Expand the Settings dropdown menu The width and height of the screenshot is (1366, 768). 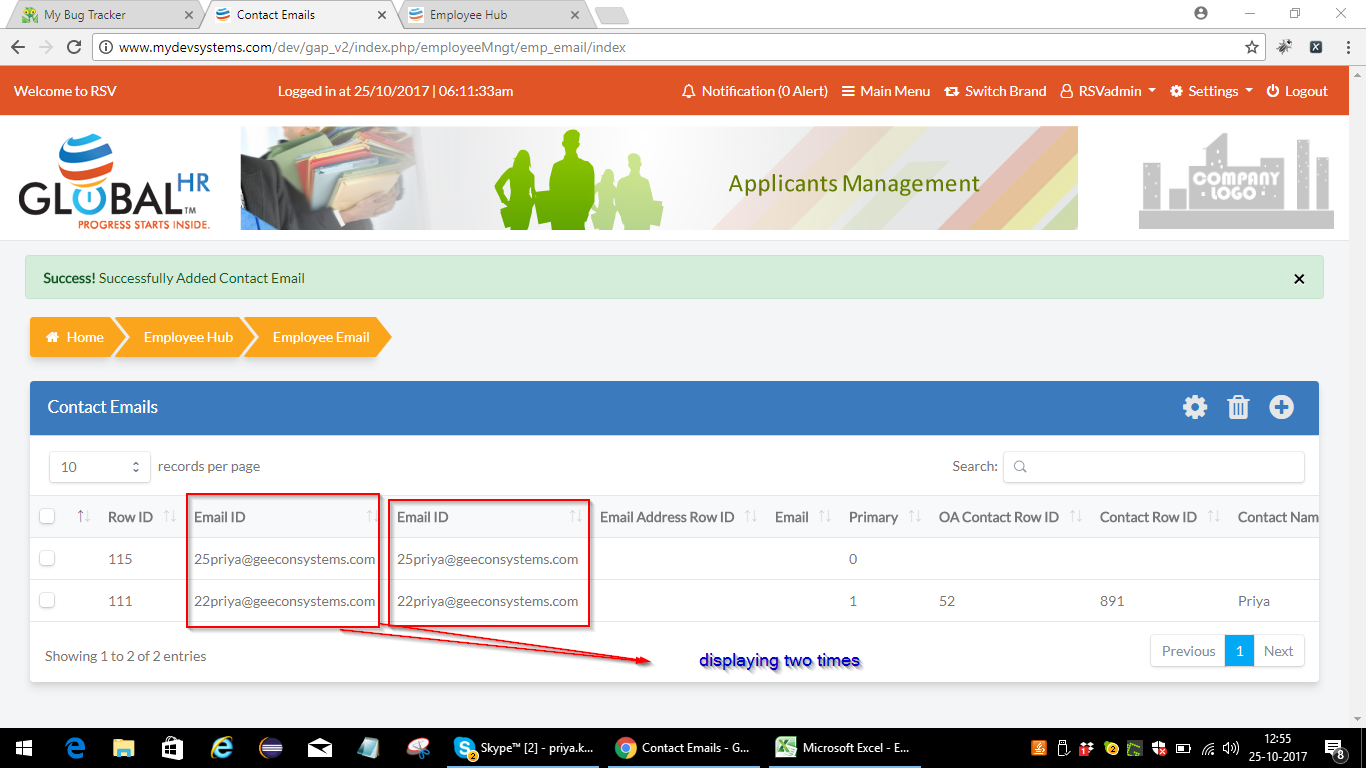click(1211, 91)
